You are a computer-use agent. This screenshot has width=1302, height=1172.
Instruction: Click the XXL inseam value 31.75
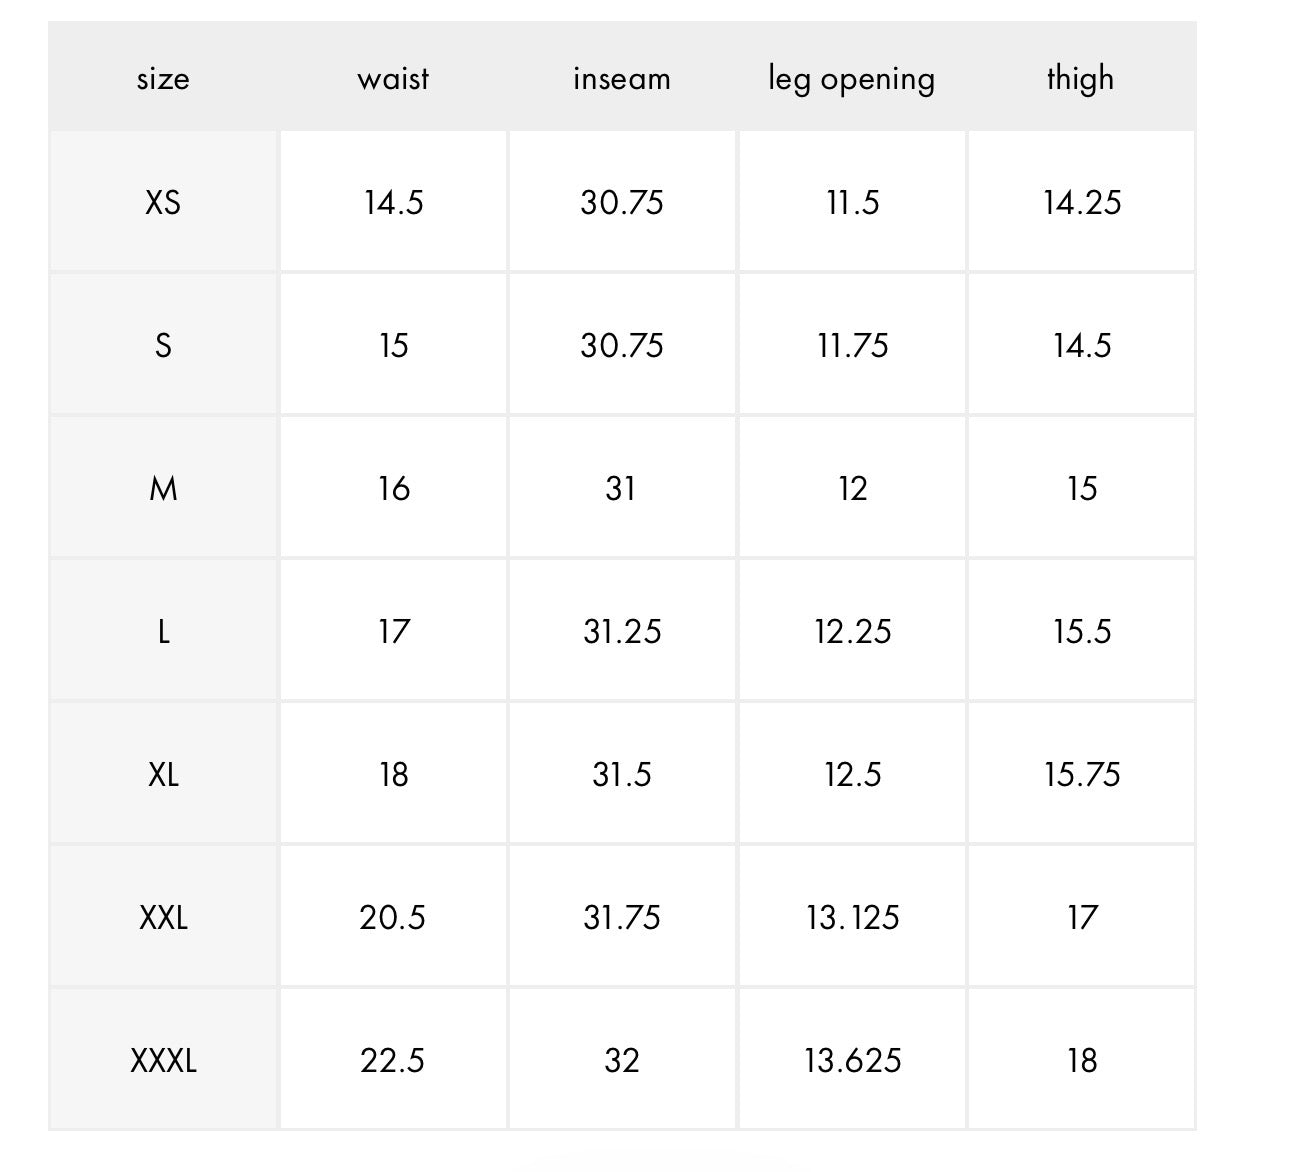(622, 918)
